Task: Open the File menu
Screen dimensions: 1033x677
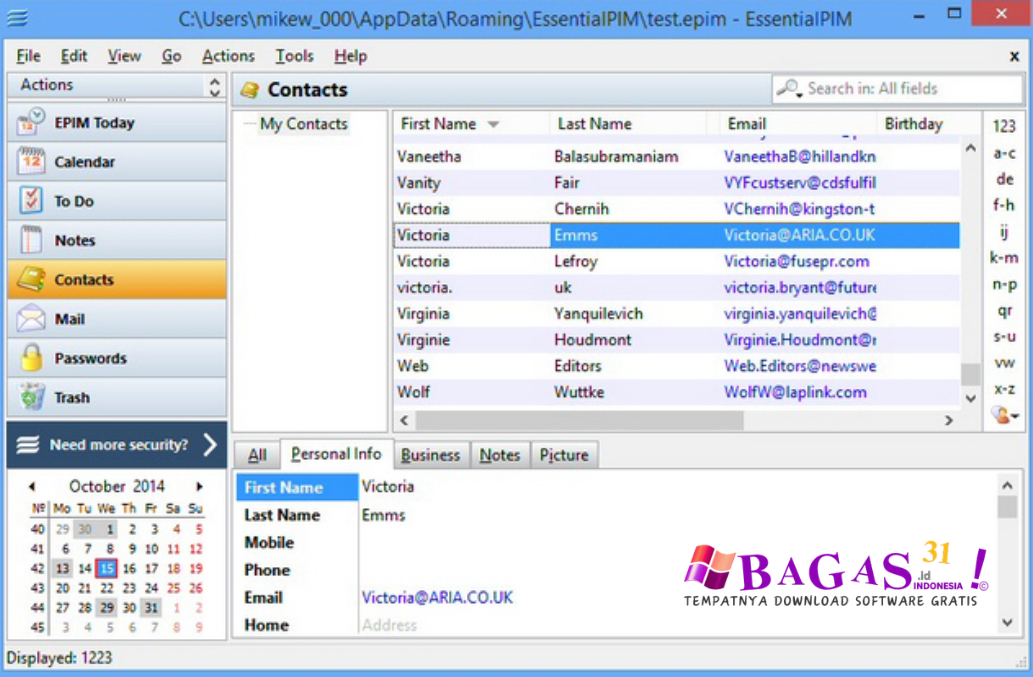Action: pos(28,57)
